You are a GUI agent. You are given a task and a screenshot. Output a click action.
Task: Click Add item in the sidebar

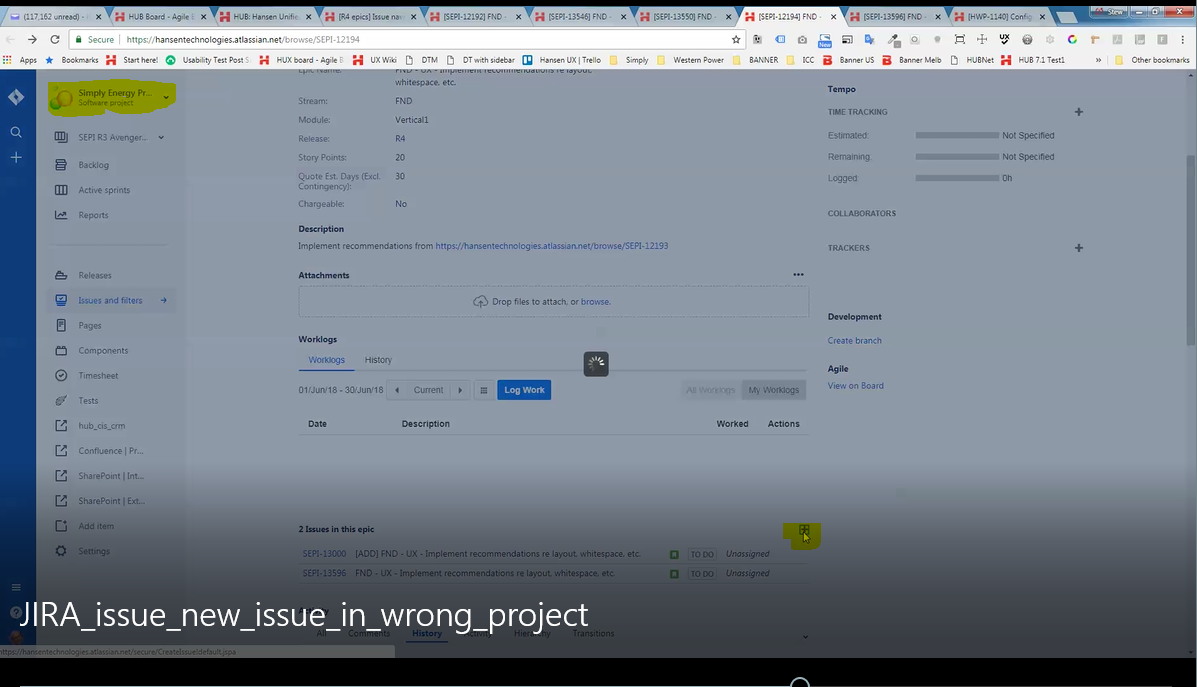(x=95, y=526)
